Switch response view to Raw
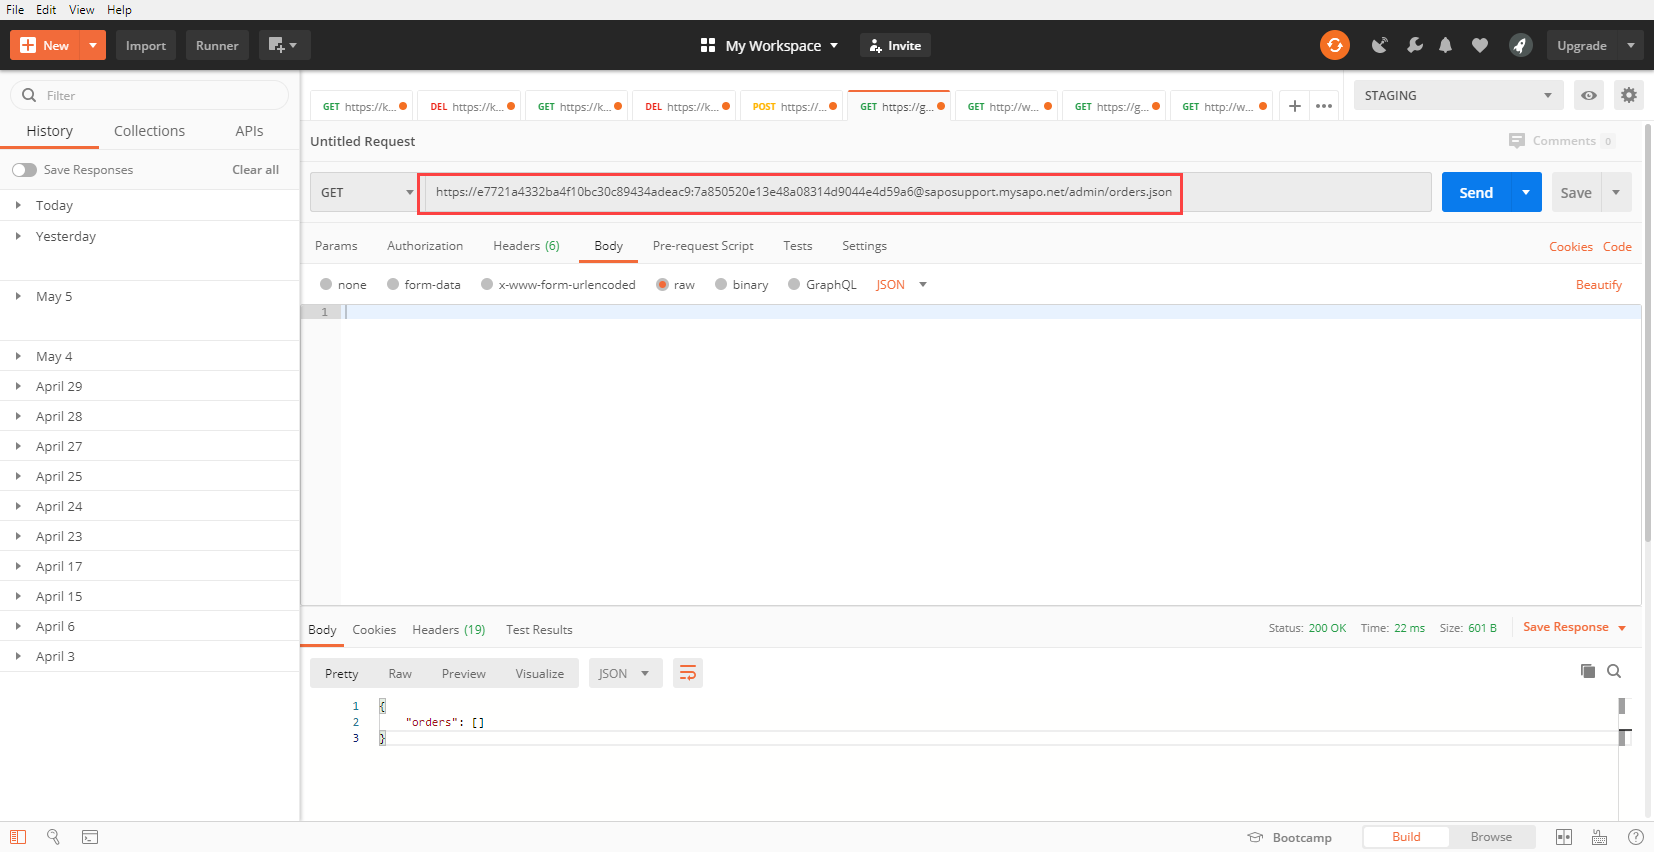Image resolution: width=1654 pixels, height=852 pixels. (x=400, y=674)
